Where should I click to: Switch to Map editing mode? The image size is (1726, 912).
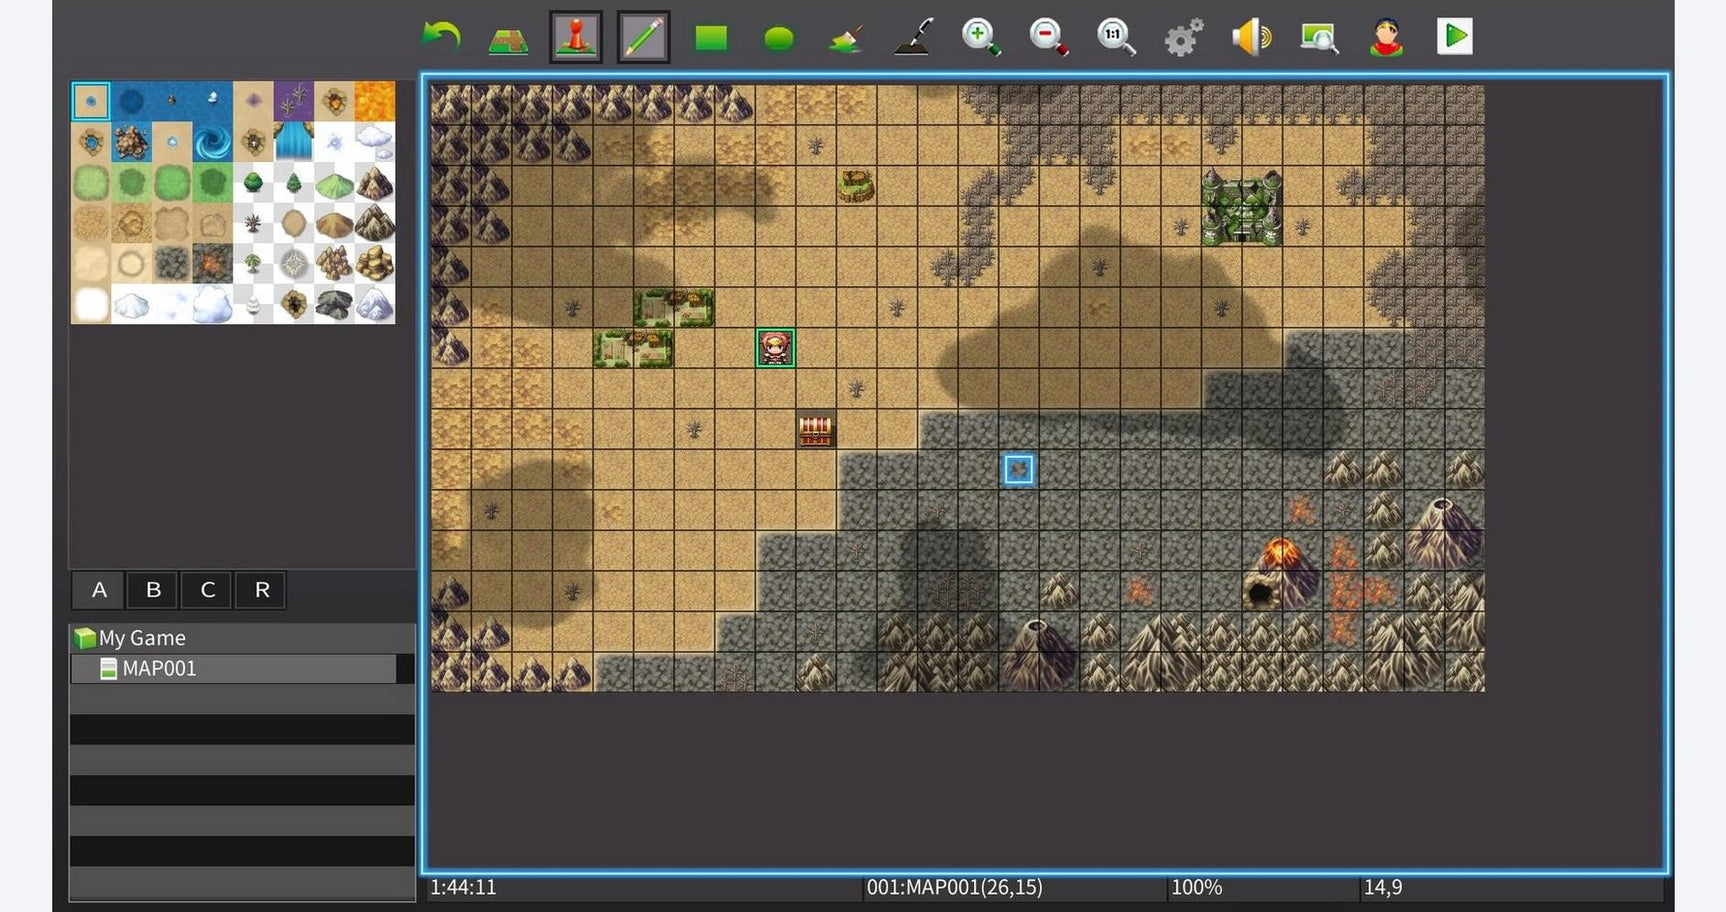pyautogui.click(x=508, y=36)
